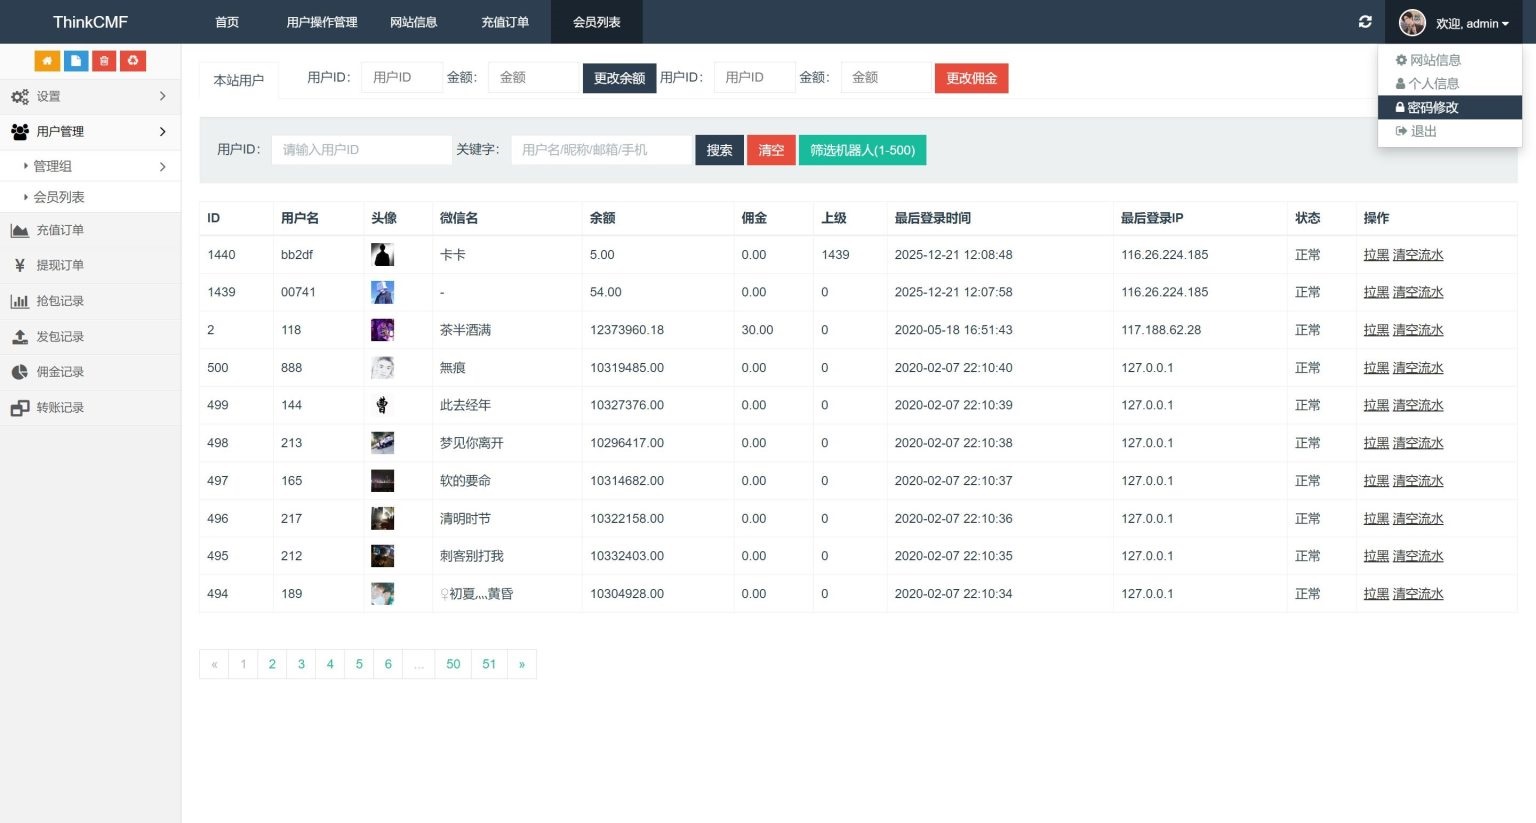Viewport: 1536px width, 823px height.
Task: Click next page » arrow
Action: (x=521, y=664)
